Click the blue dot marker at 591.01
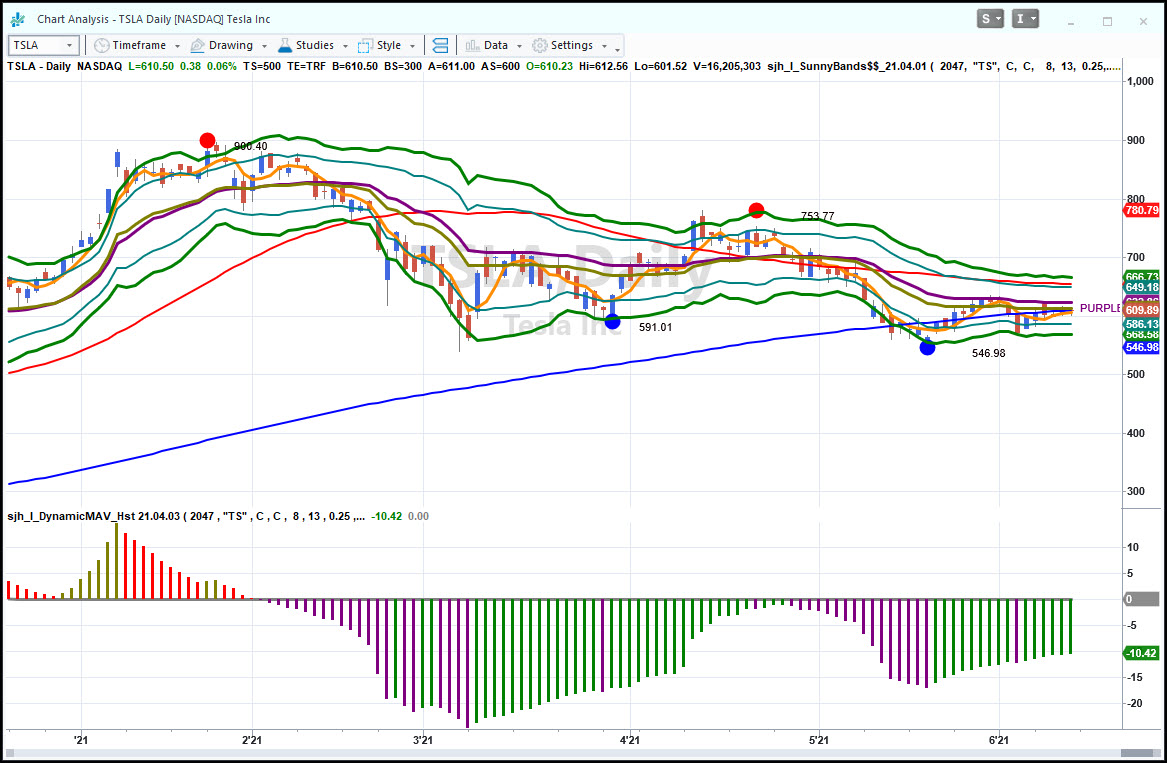Screen dimensions: 1167x763 (x=612, y=322)
